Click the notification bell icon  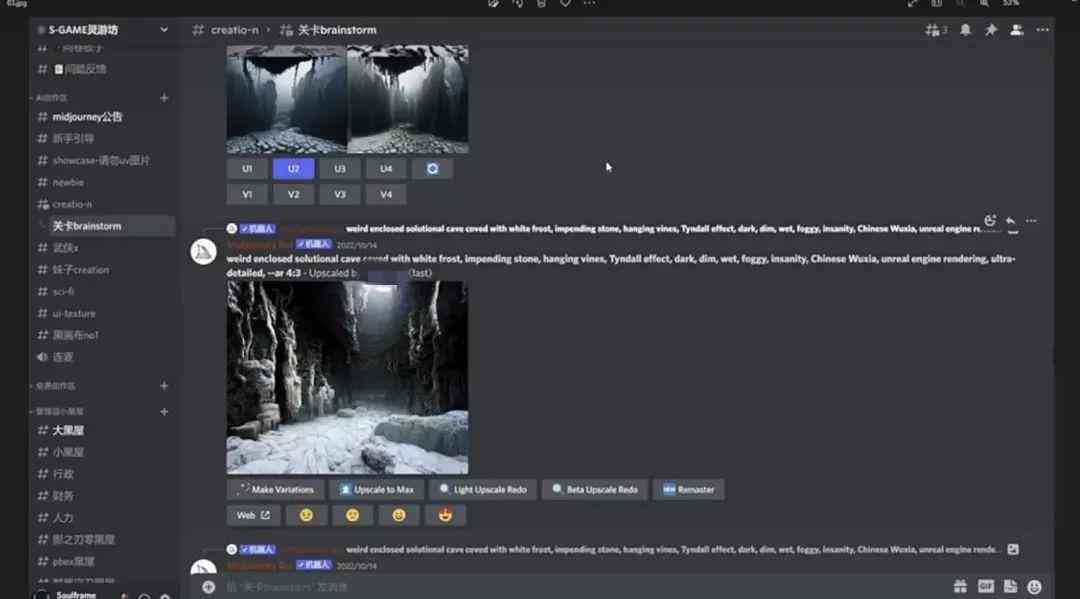[x=966, y=30]
